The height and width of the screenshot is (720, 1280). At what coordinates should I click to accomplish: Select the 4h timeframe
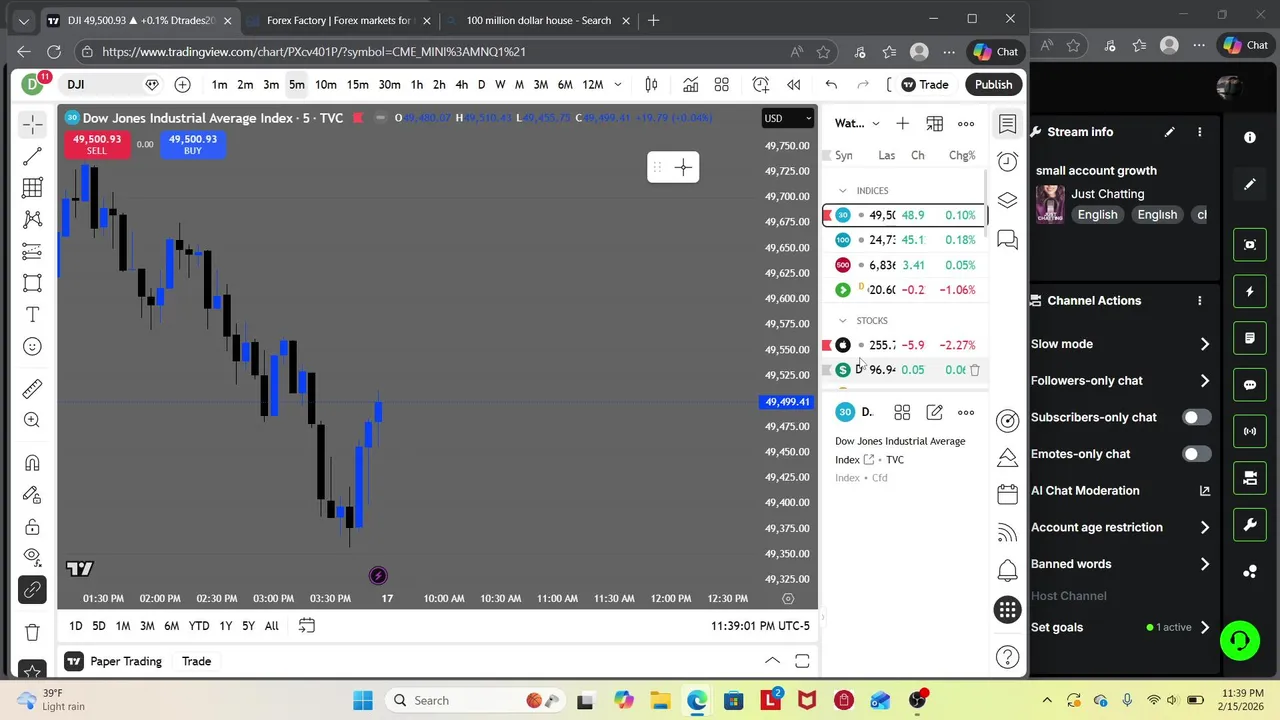point(461,85)
